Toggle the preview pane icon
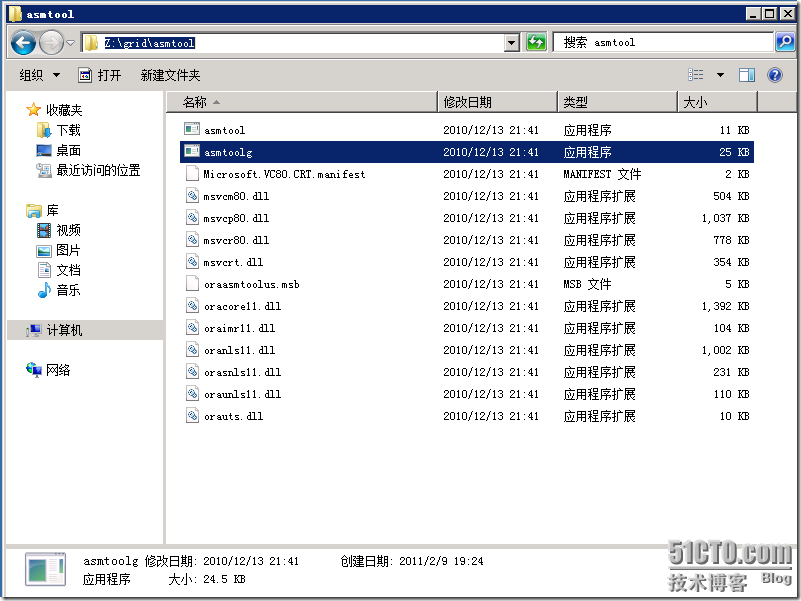This screenshot has height=601, width=801. point(747,75)
